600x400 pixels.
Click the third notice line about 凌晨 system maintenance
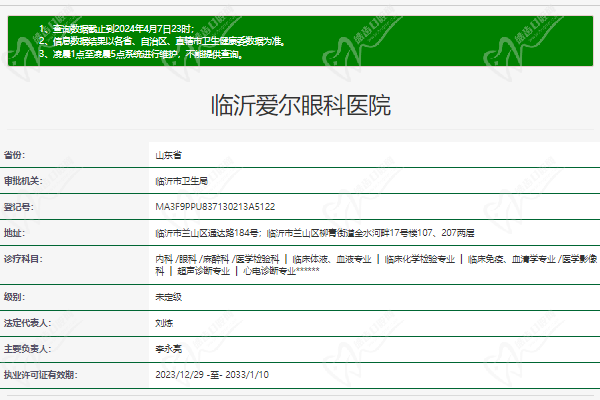coord(148,54)
